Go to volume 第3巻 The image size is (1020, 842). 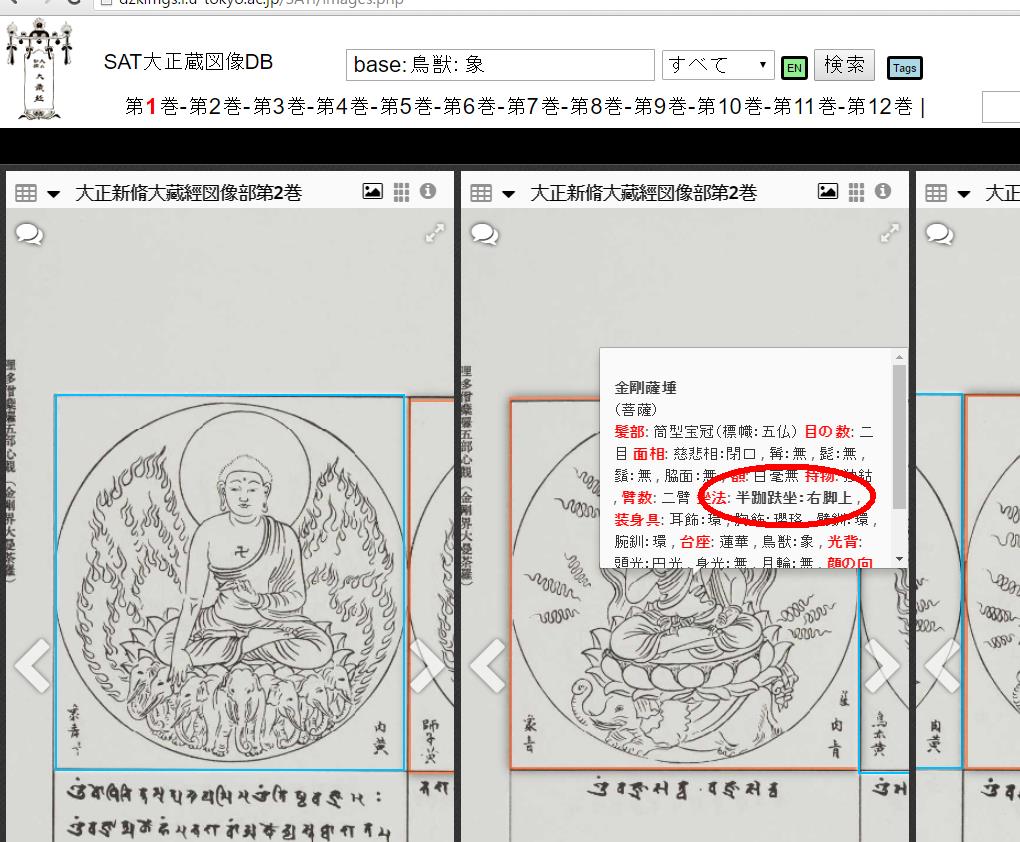click(278, 106)
